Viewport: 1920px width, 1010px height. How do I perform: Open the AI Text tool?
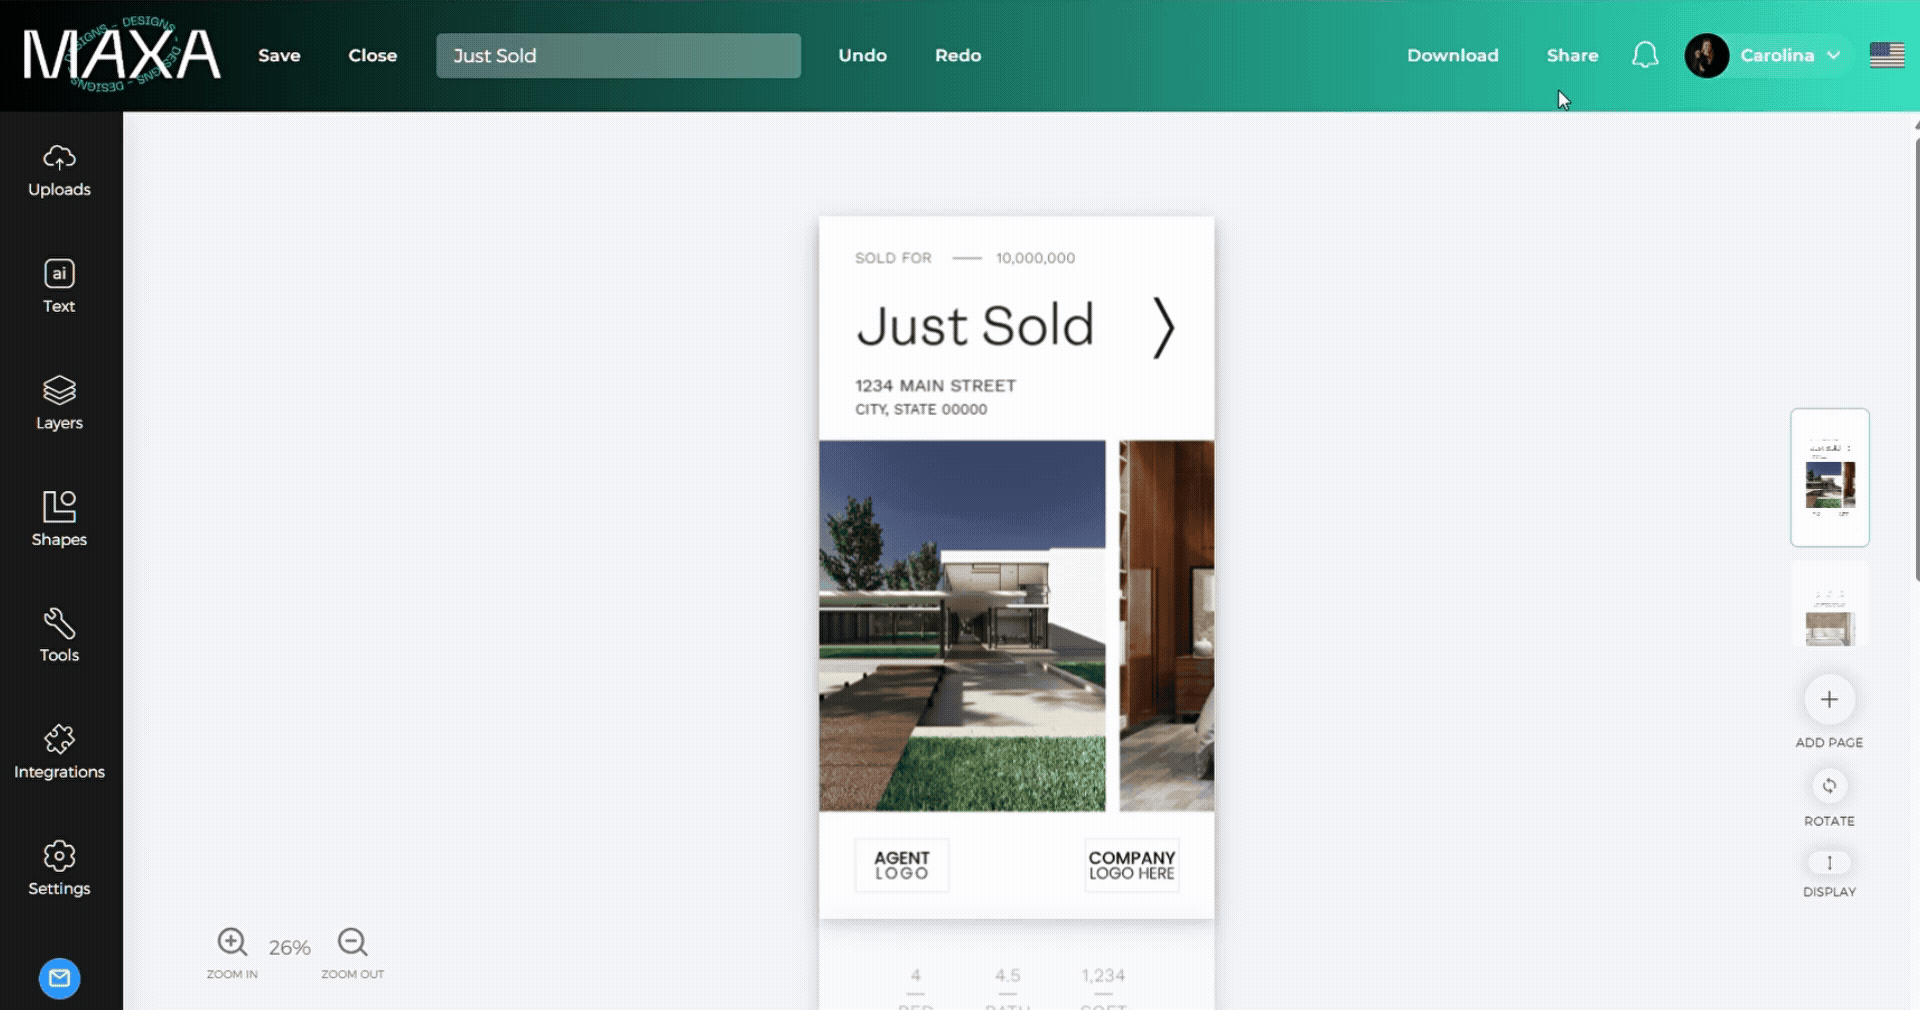point(59,287)
